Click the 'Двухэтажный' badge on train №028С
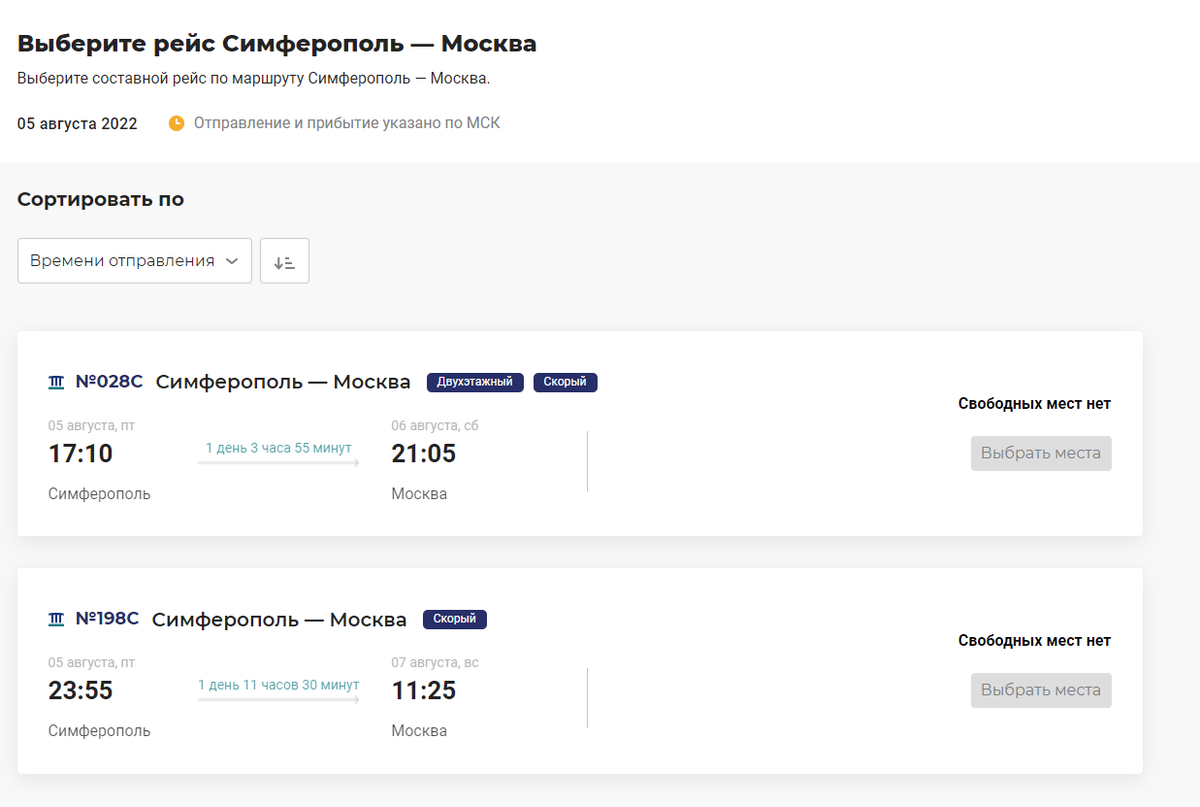The width and height of the screenshot is (1200, 807). (x=475, y=382)
